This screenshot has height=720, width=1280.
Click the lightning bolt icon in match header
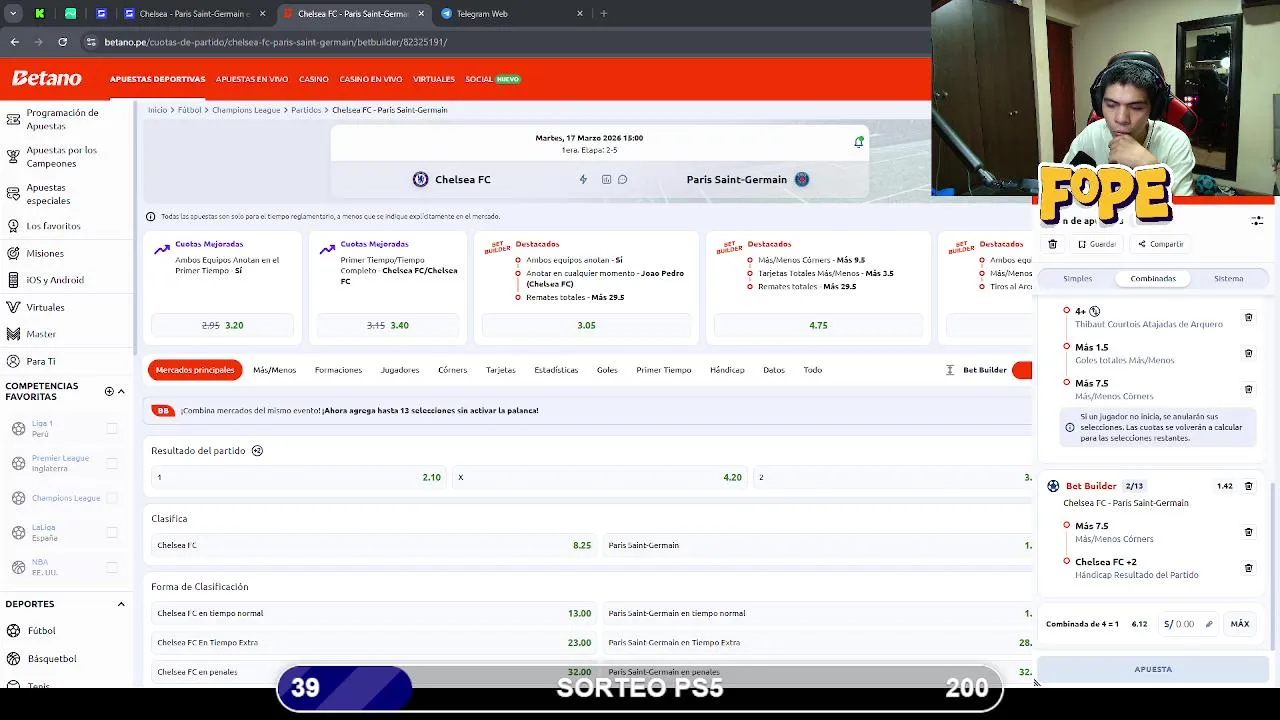[583, 179]
